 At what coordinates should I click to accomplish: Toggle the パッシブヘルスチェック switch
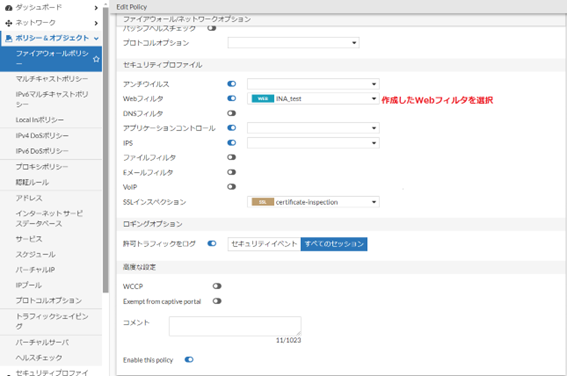(x=212, y=28)
